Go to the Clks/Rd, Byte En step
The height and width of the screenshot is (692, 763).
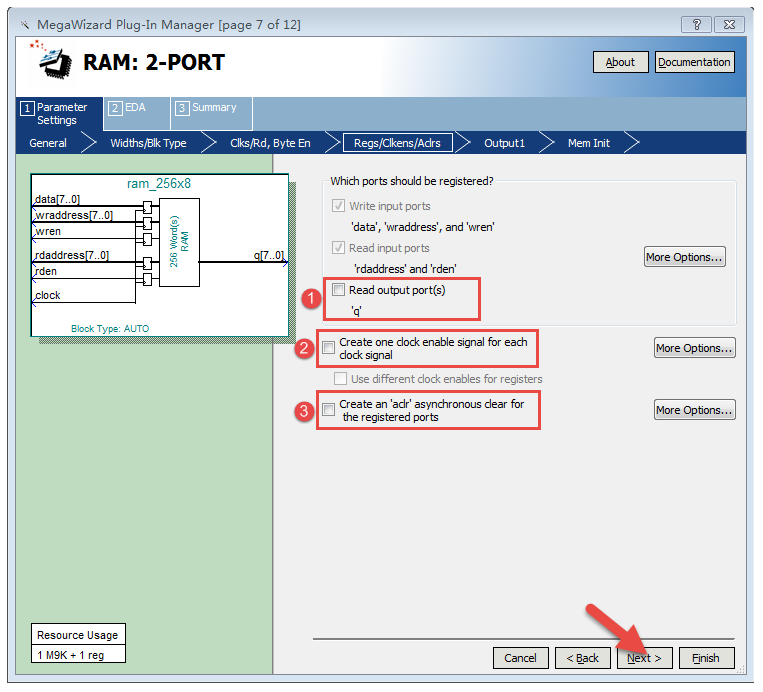pos(270,143)
